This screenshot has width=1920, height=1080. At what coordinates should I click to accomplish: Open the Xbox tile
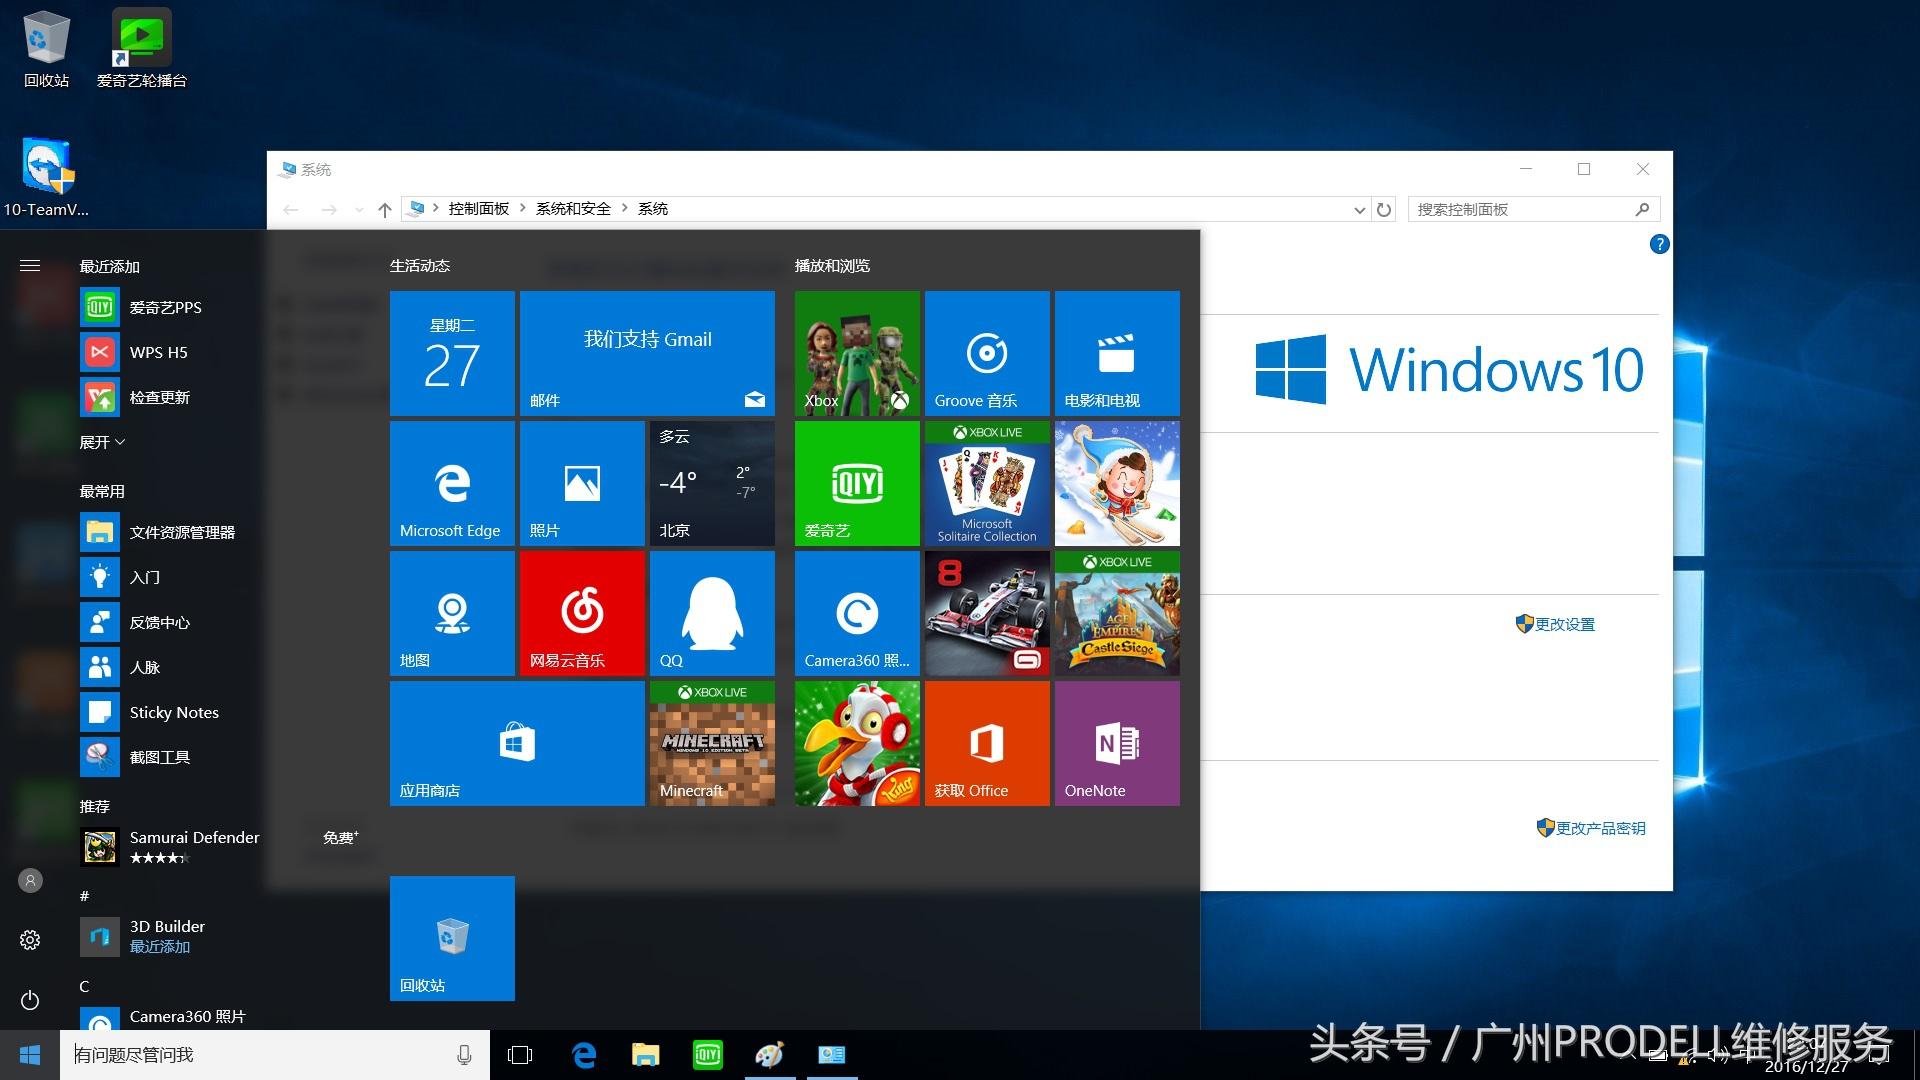pos(857,353)
